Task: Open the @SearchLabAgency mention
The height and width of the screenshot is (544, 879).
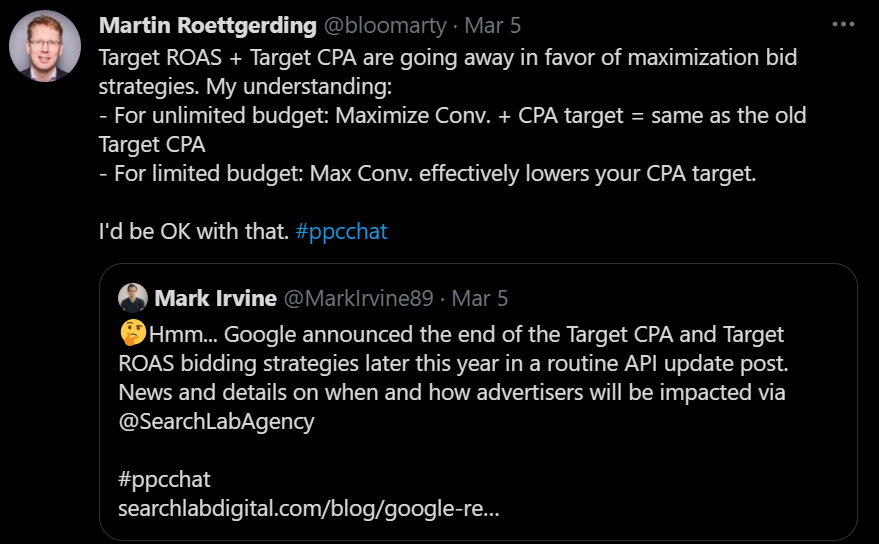Action: 216,422
